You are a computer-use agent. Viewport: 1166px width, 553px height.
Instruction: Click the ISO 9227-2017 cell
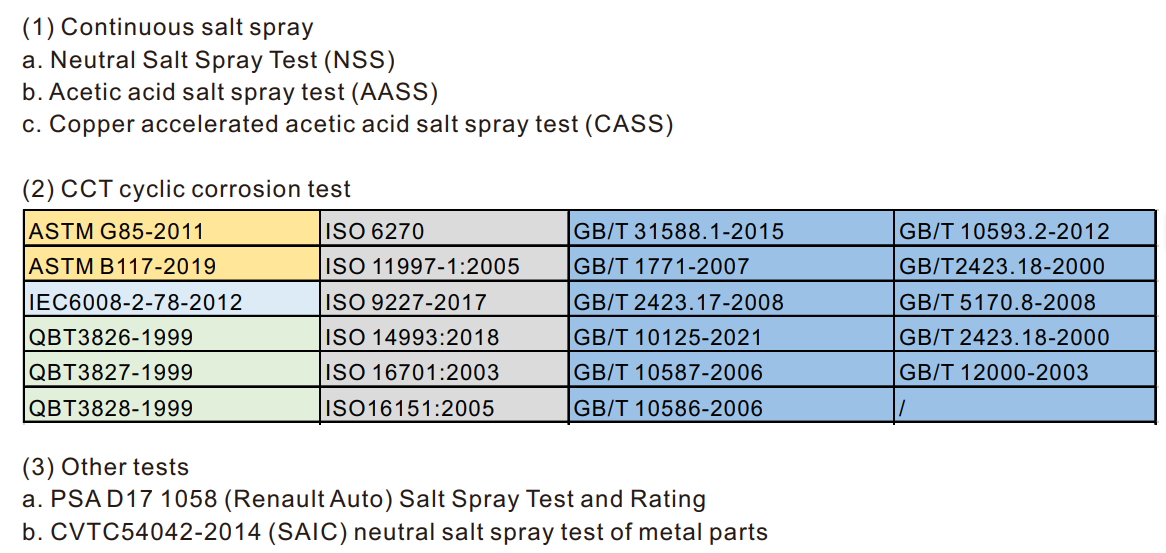click(445, 299)
